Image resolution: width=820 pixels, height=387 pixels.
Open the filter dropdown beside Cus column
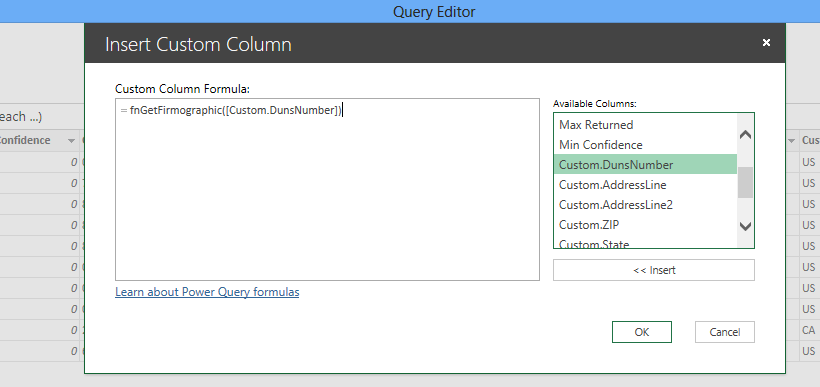click(x=792, y=141)
